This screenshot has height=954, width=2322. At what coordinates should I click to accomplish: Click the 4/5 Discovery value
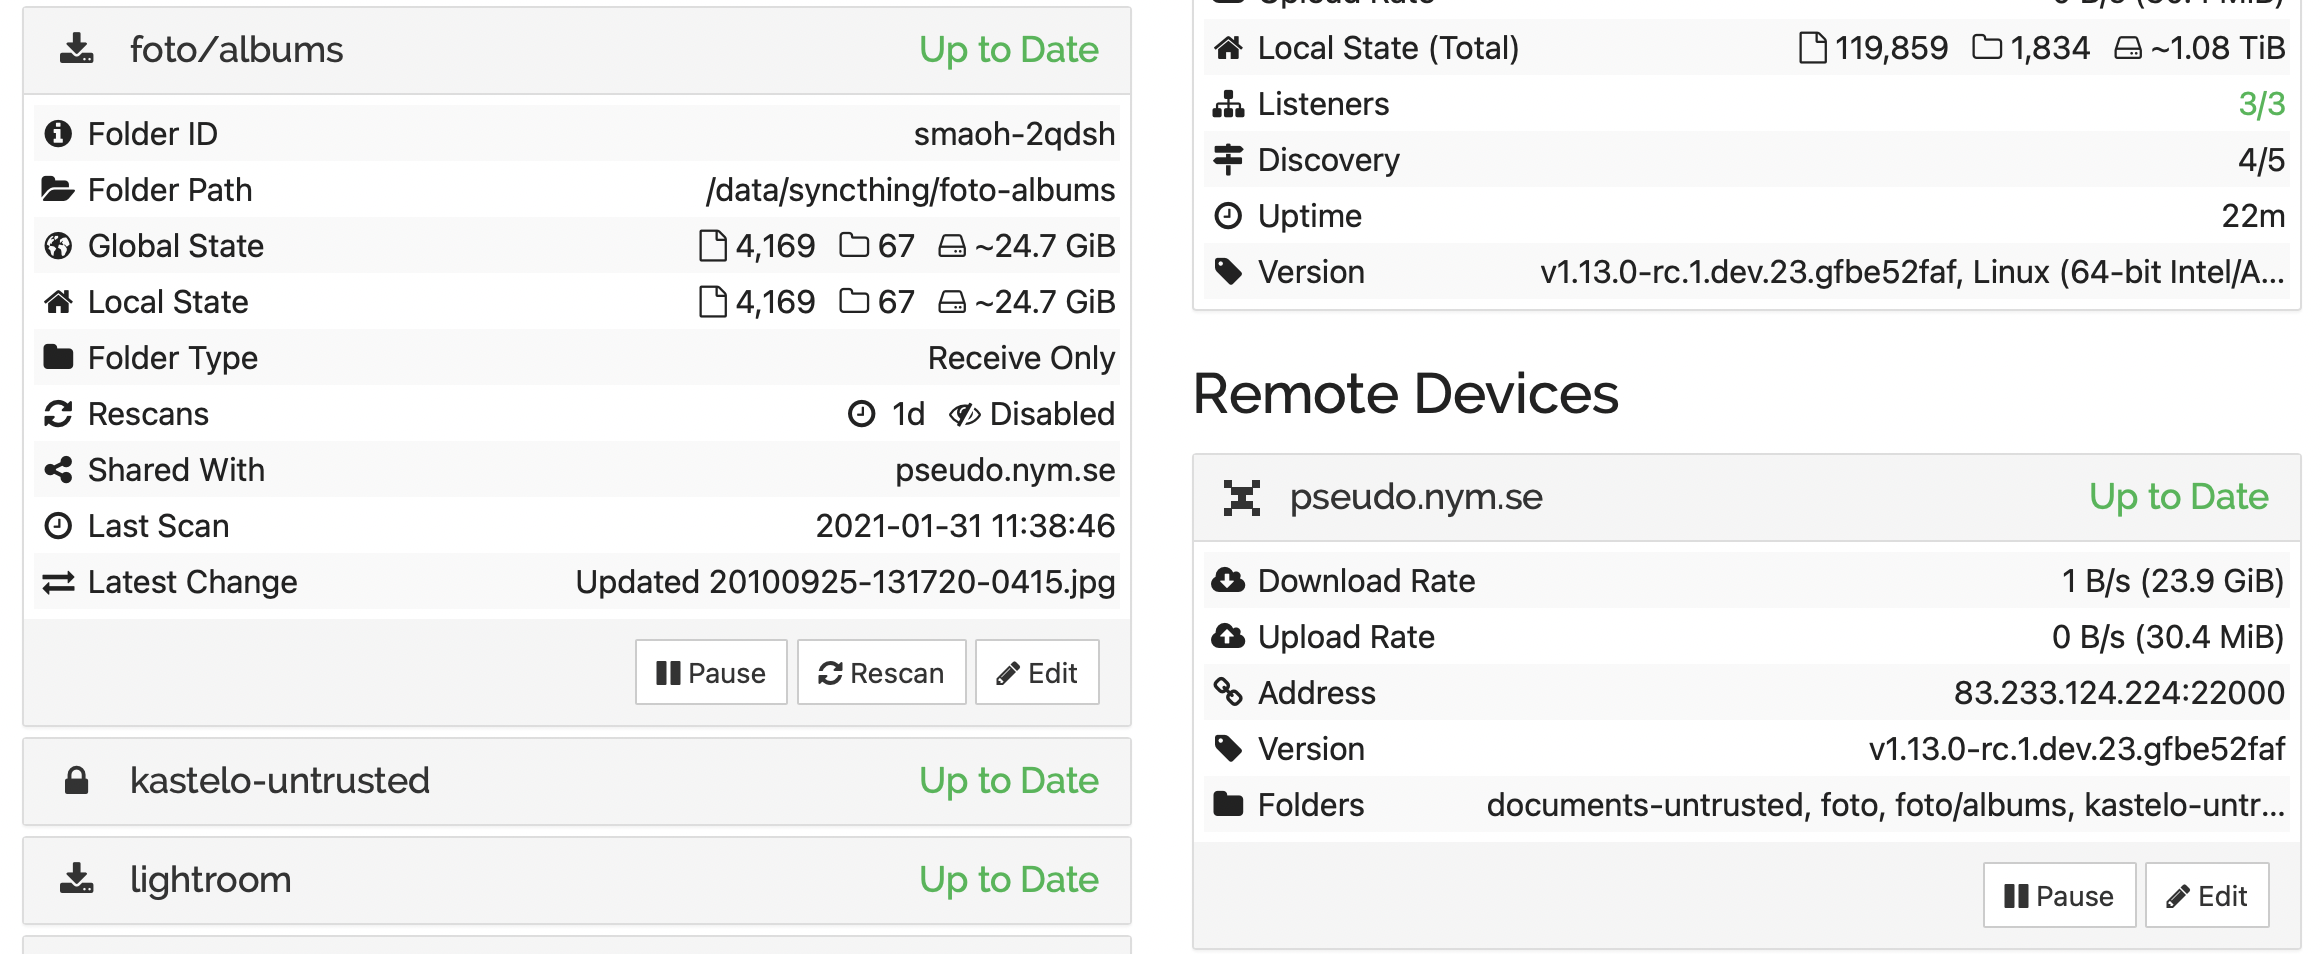coord(2261,160)
